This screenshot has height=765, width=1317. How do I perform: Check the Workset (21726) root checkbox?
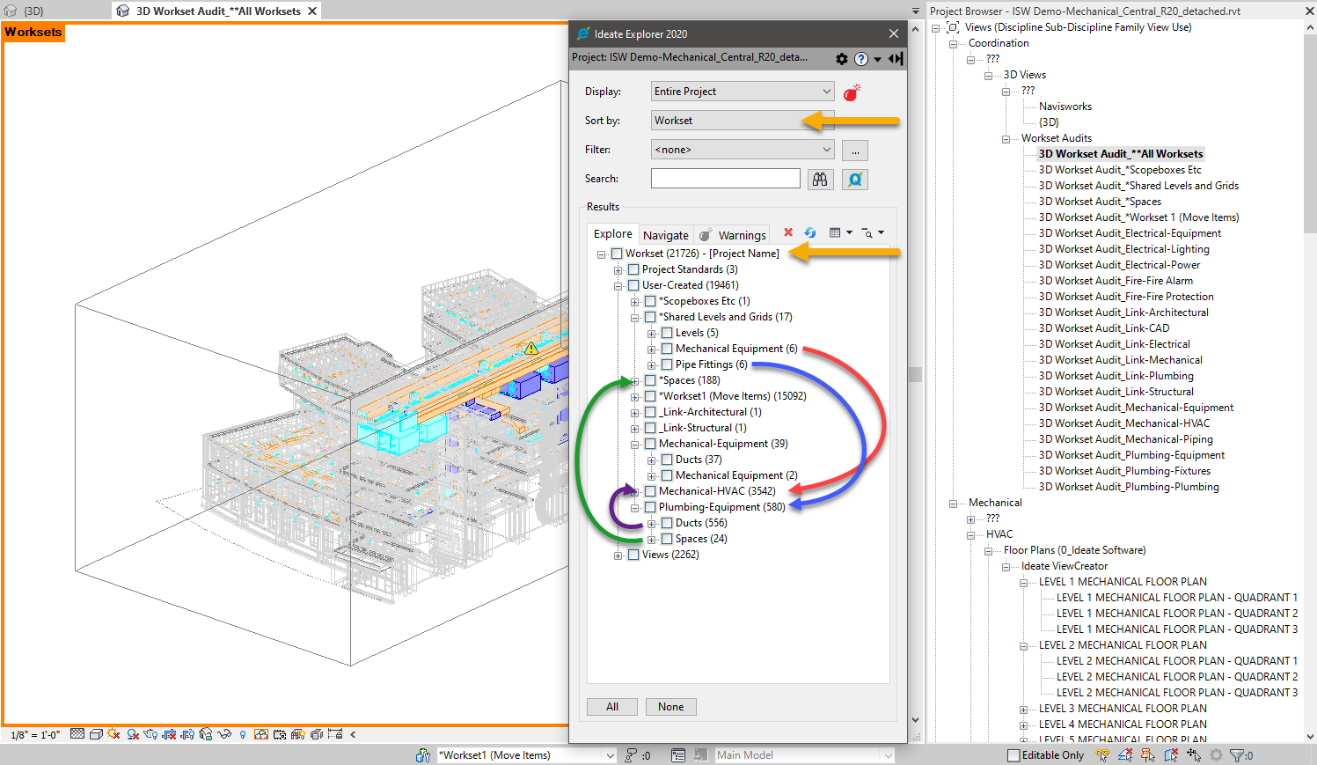point(616,254)
